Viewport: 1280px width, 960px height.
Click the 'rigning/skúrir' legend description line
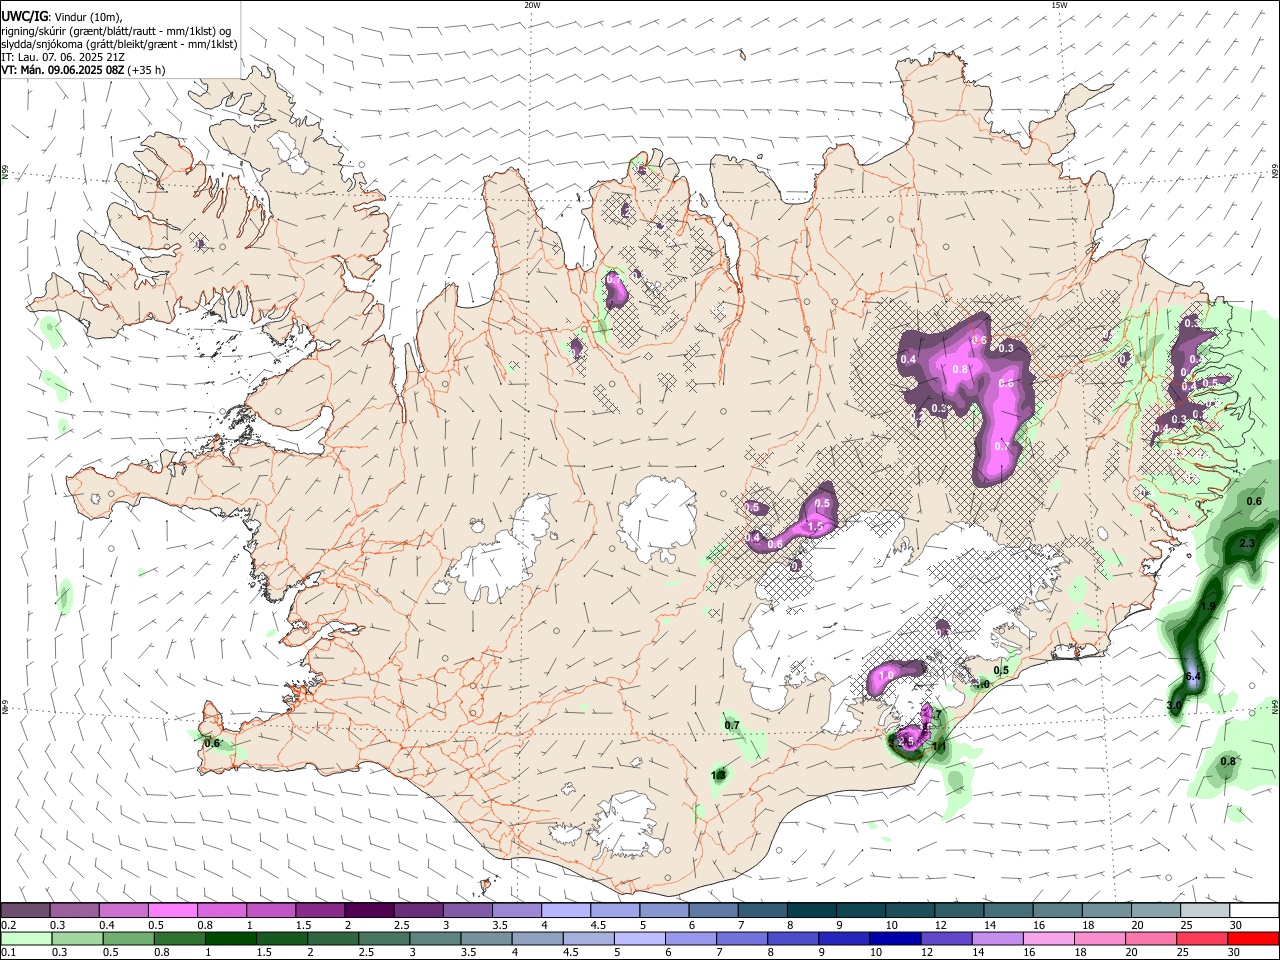116,31
